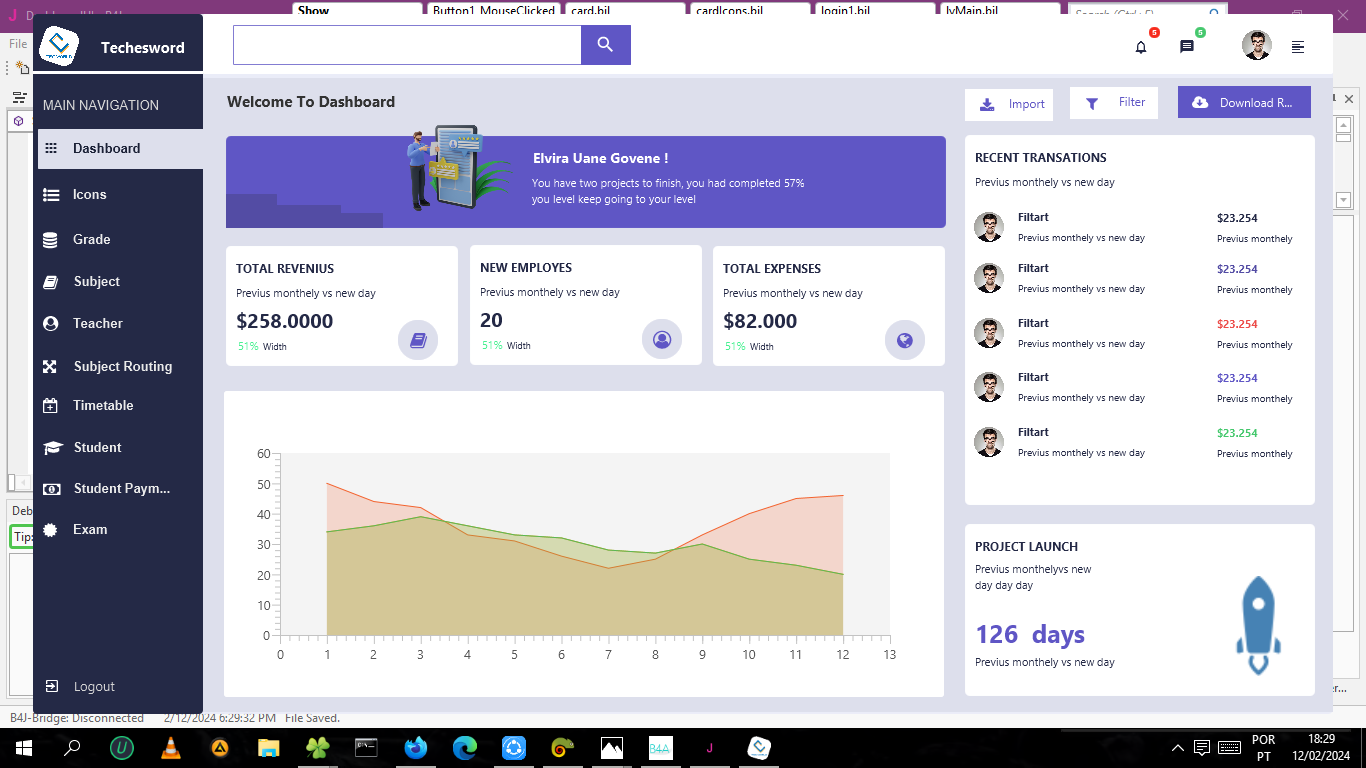Click the Filter button

pyautogui.click(x=1114, y=102)
